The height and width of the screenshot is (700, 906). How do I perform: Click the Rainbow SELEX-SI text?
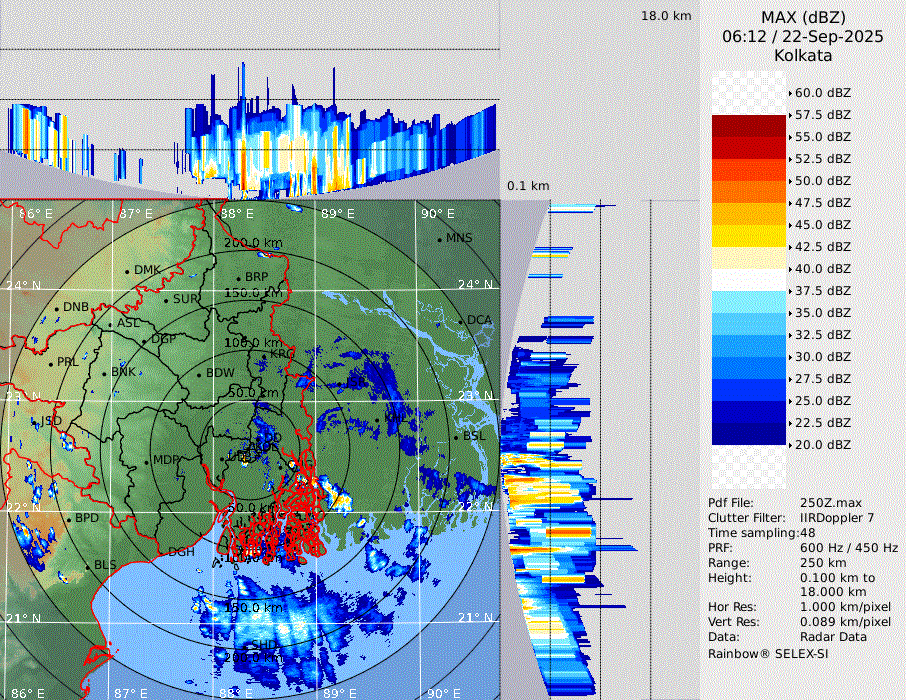pyautogui.click(x=768, y=653)
